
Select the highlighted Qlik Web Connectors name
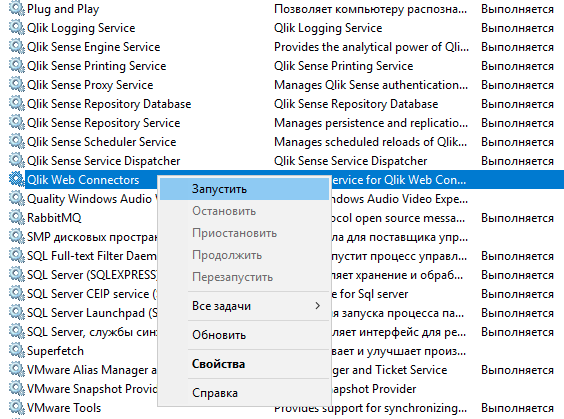tap(83, 180)
